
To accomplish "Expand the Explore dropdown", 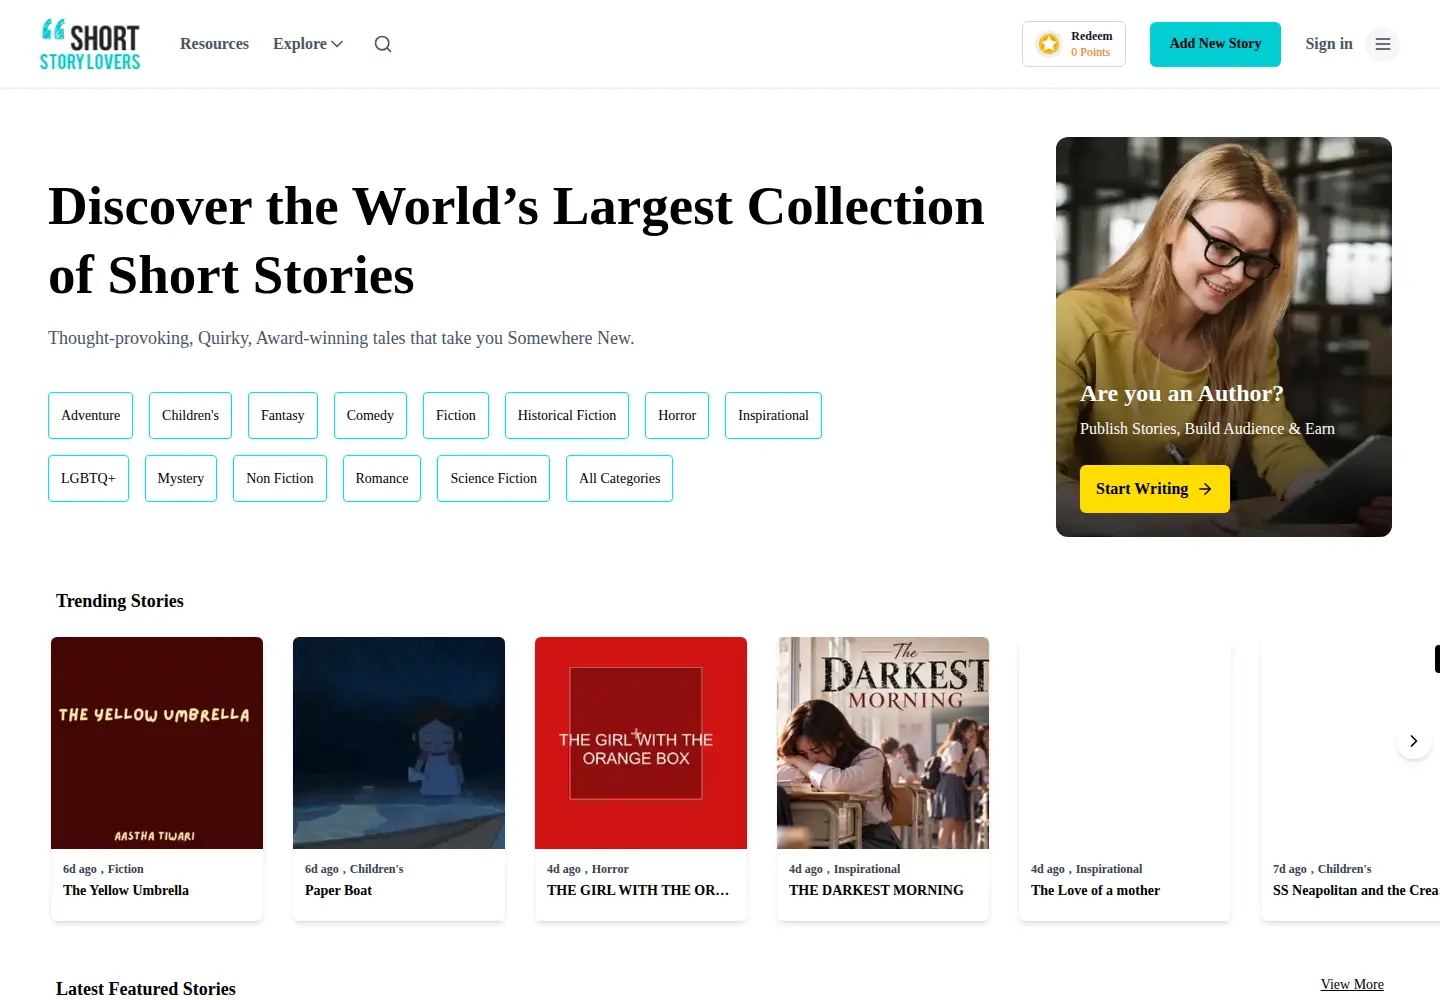I will pos(308,44).
